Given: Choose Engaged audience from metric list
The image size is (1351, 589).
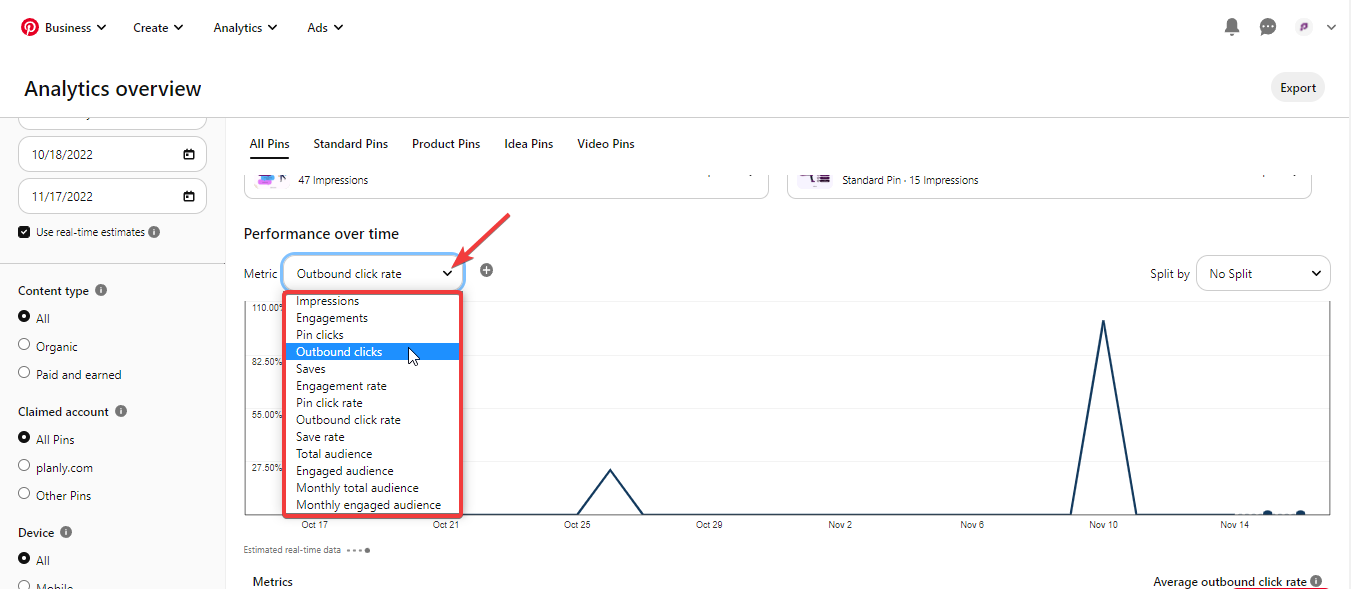Looking at the screenshot, I should [372, 471].
